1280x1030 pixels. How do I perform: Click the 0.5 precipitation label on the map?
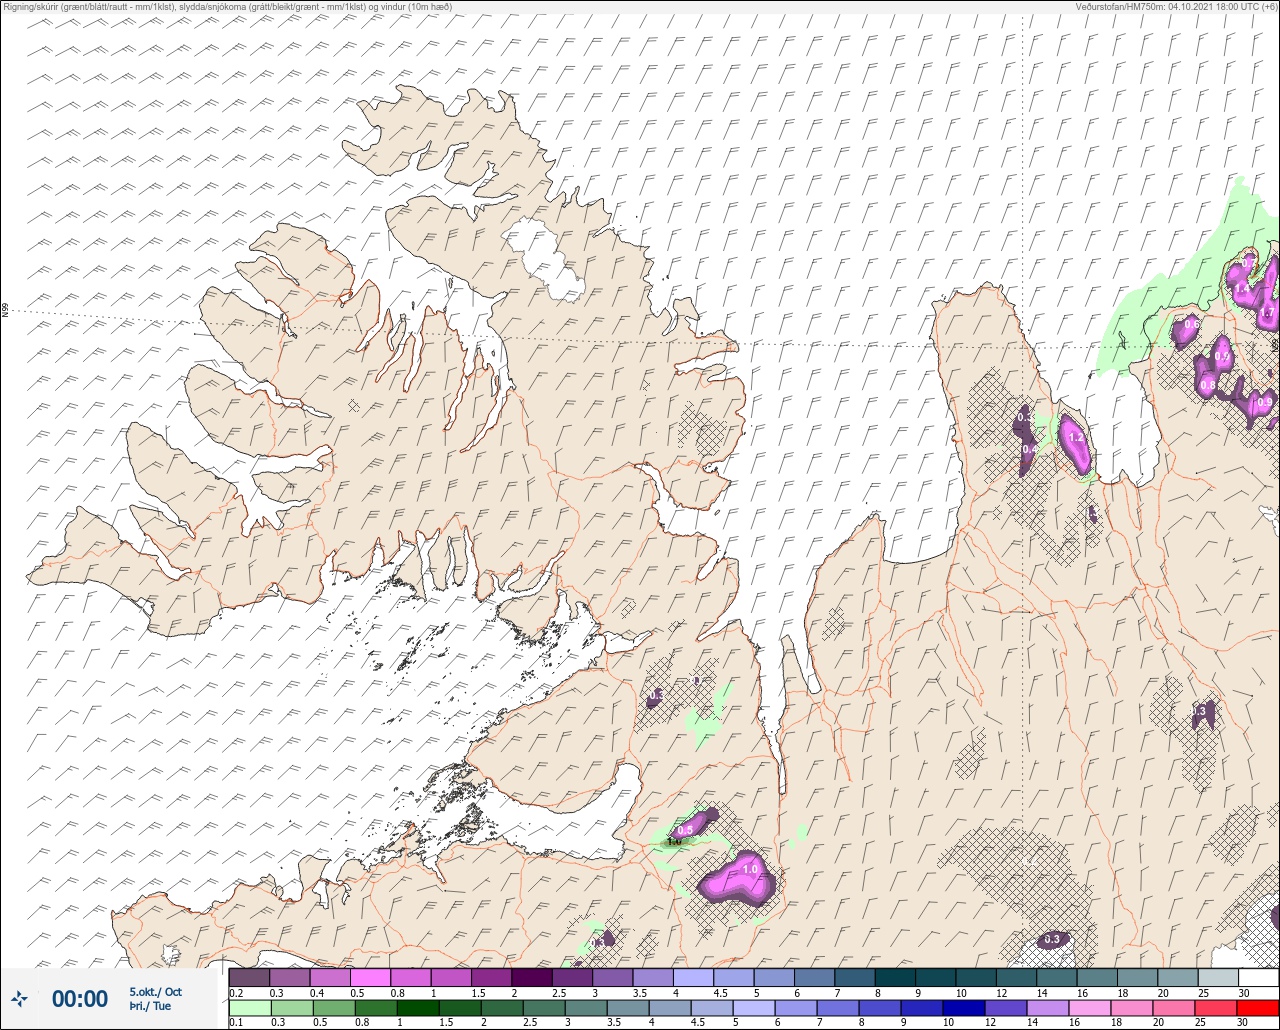pos(685,830)
